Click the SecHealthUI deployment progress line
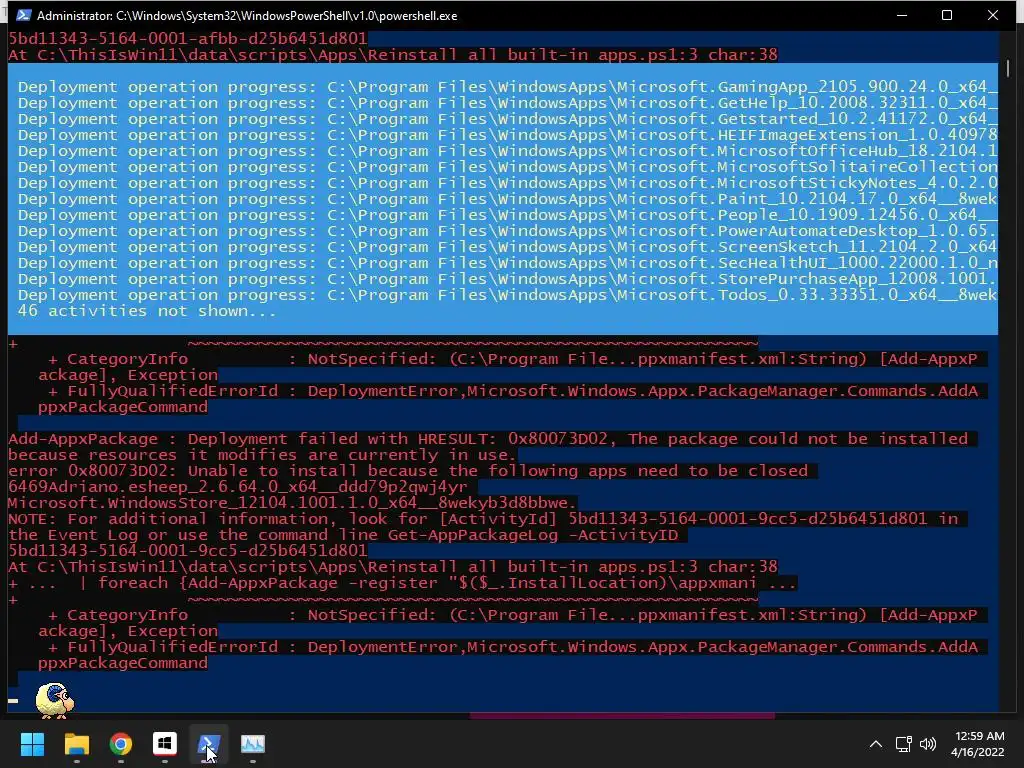 click(507, 263)
